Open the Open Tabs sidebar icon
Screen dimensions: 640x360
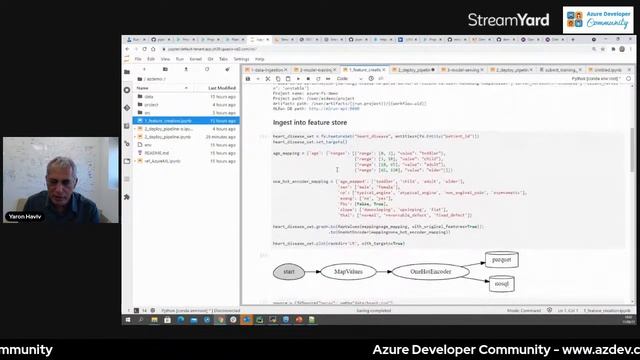(127, 161)
